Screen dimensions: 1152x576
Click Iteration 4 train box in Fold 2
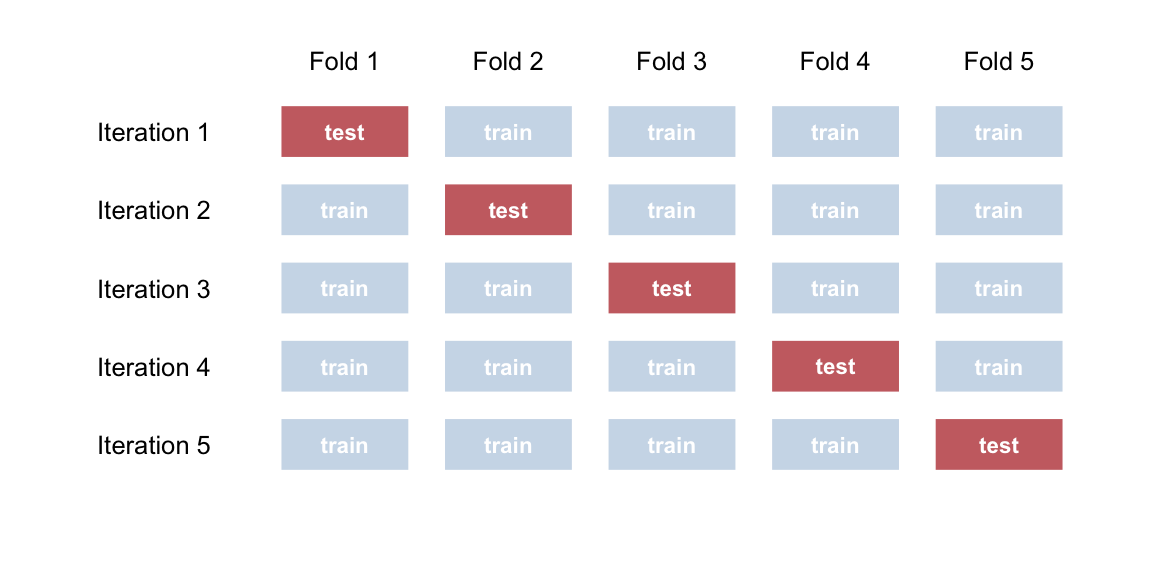pos(508,366)
